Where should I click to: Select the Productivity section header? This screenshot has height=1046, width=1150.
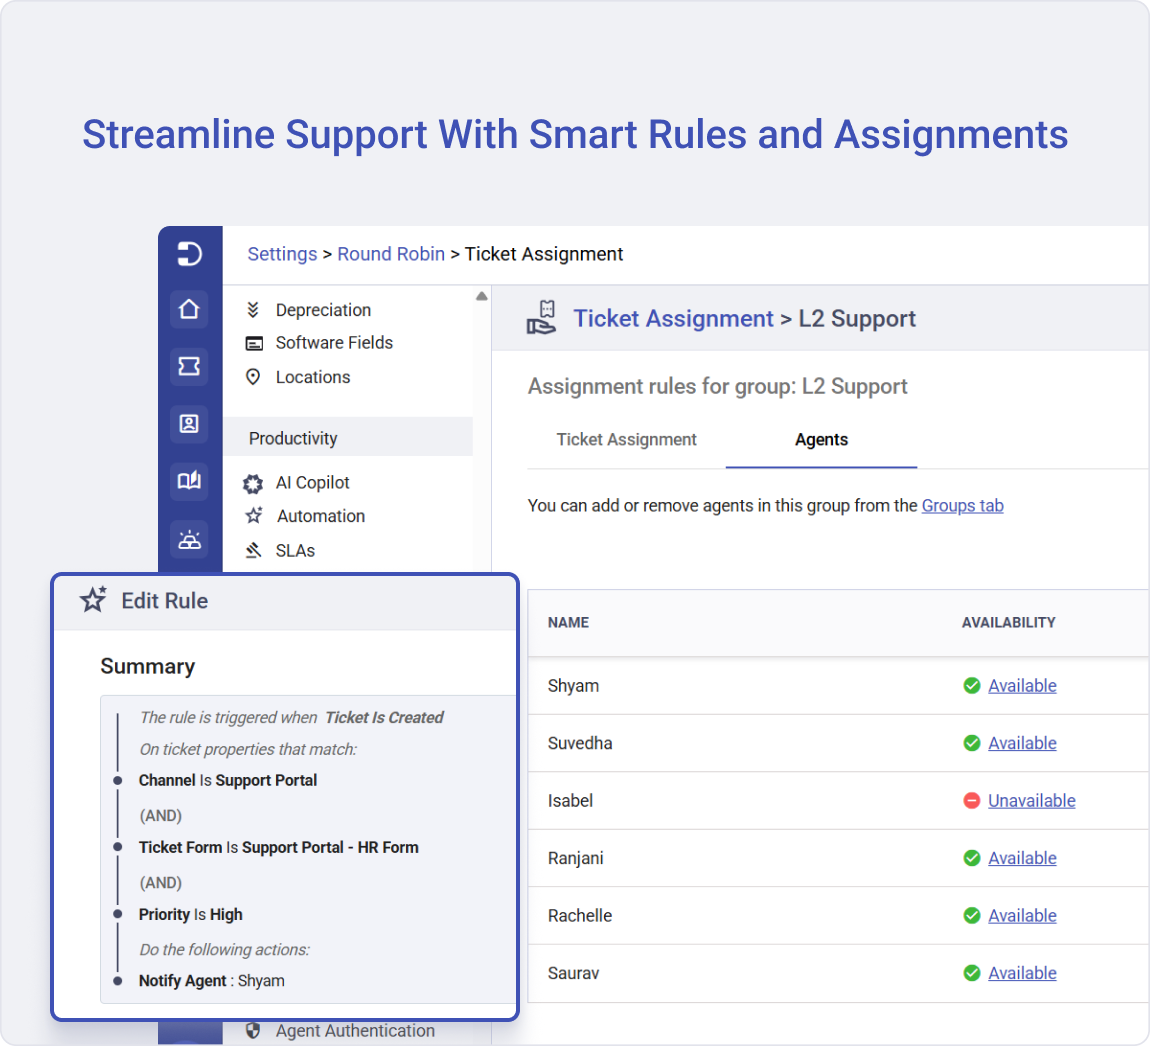tap(348, 437)
